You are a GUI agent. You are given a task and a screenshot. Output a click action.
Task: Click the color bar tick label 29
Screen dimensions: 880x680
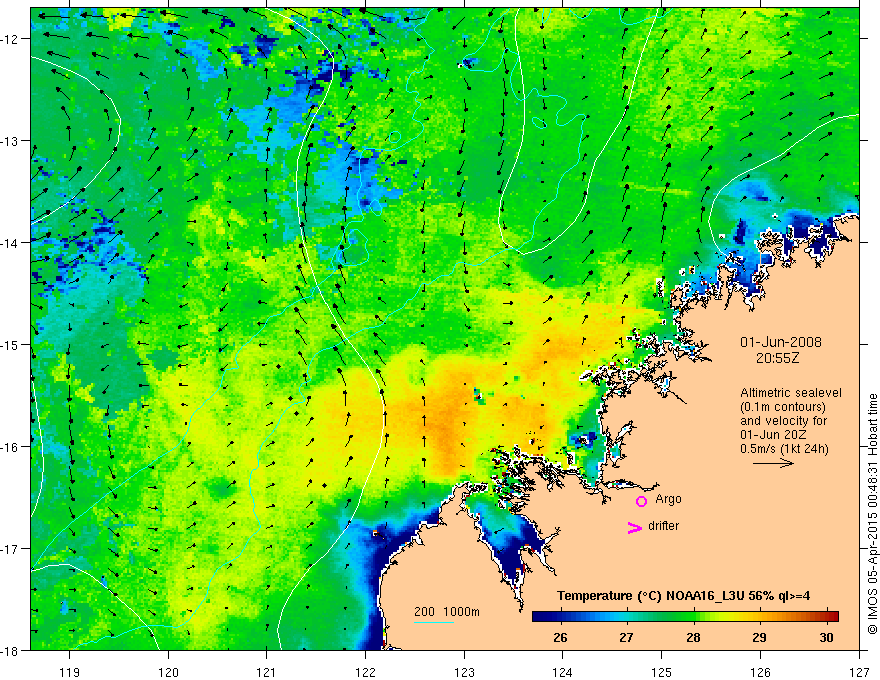[x=759, y=637]
